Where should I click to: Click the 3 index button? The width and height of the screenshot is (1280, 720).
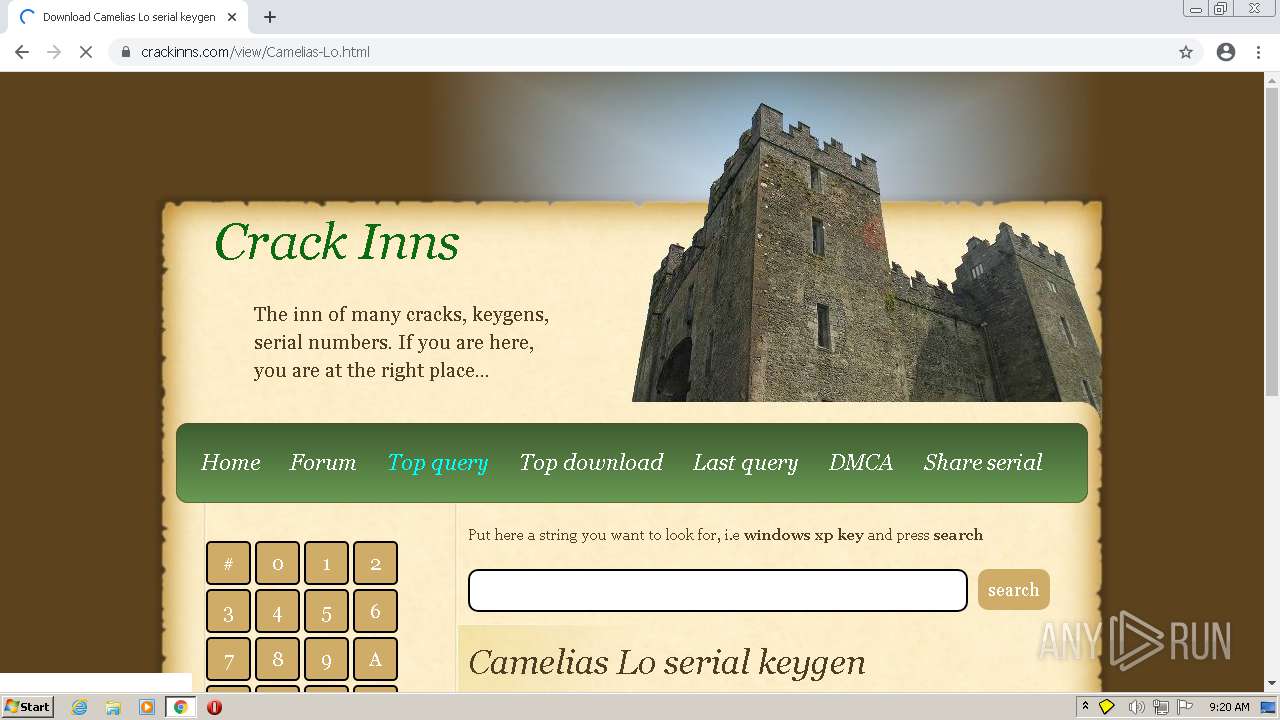point(228,611)
